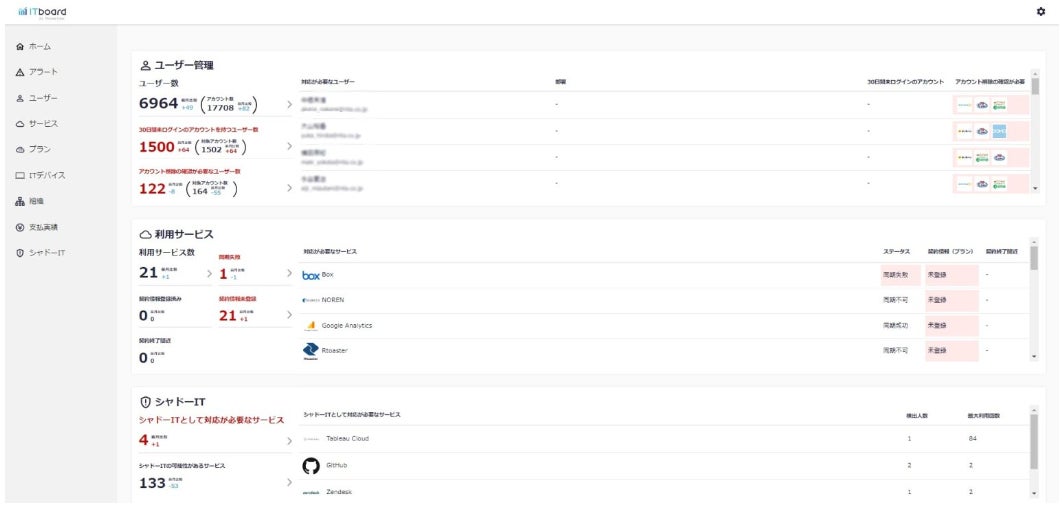The width and height of the screenshot is (1062, 508).
Task: Click the shadow IT table scrollbar thumb
Action: click(1034, 441)
